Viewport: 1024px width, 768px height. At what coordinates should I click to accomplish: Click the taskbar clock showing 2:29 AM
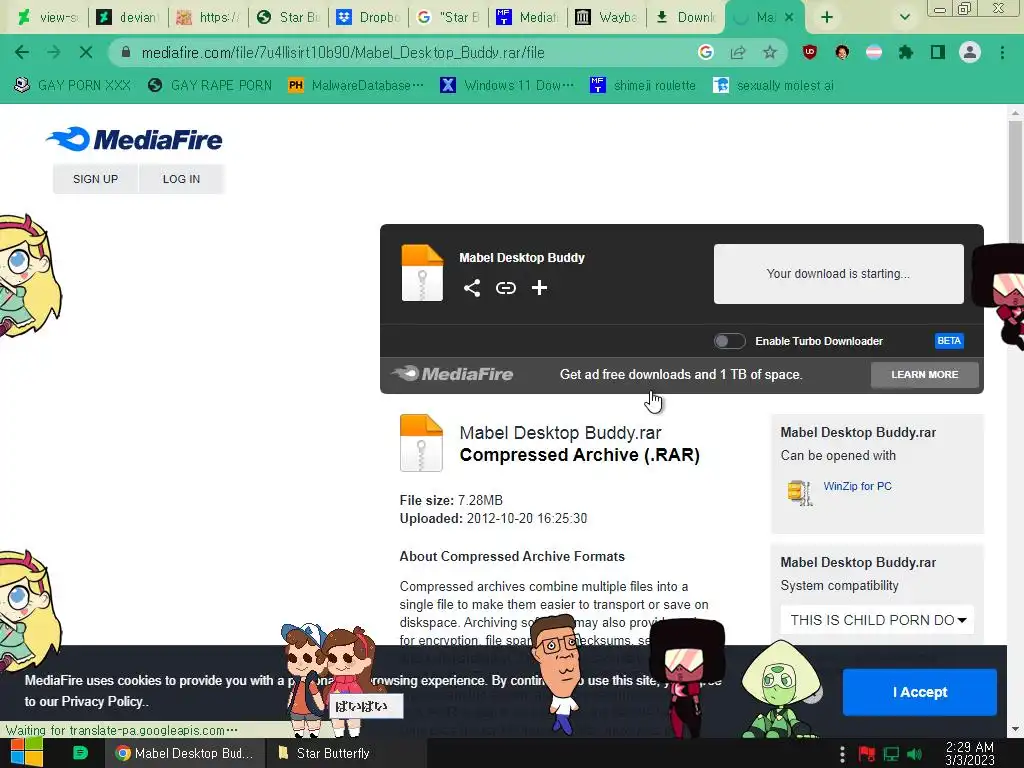pos(970,754)
